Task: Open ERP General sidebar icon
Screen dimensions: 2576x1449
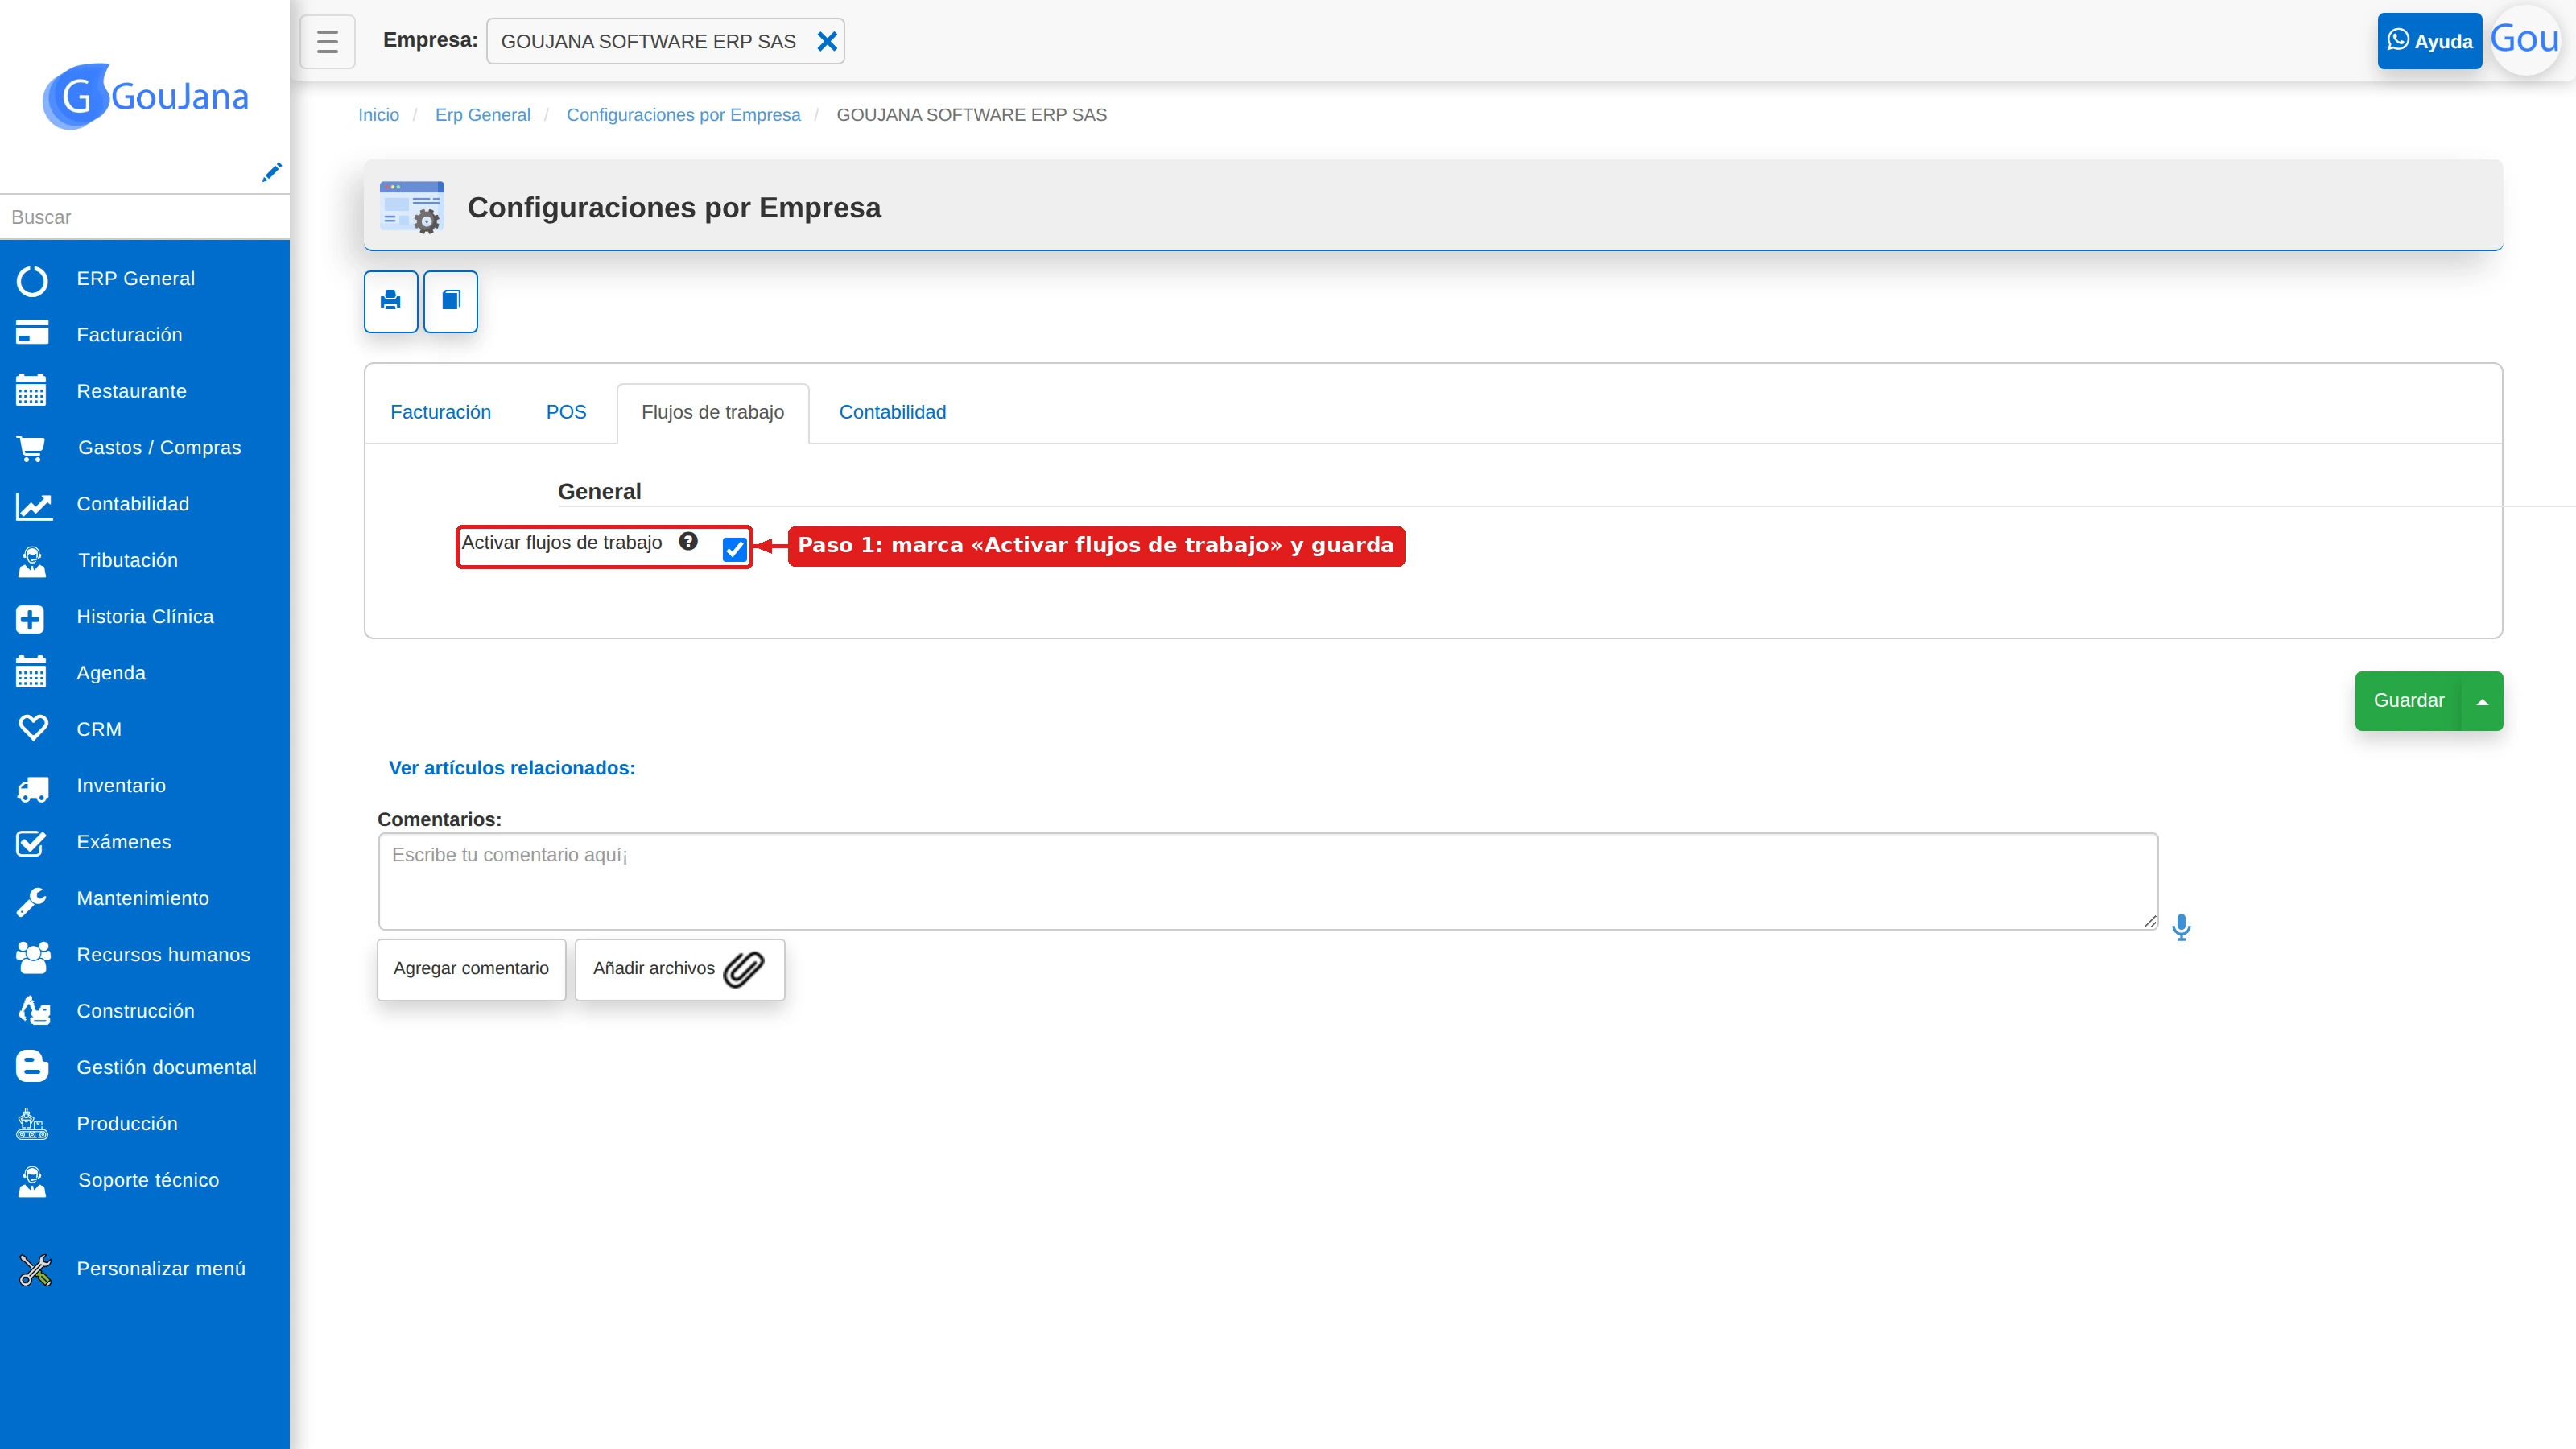Action: tap(32, 280)
